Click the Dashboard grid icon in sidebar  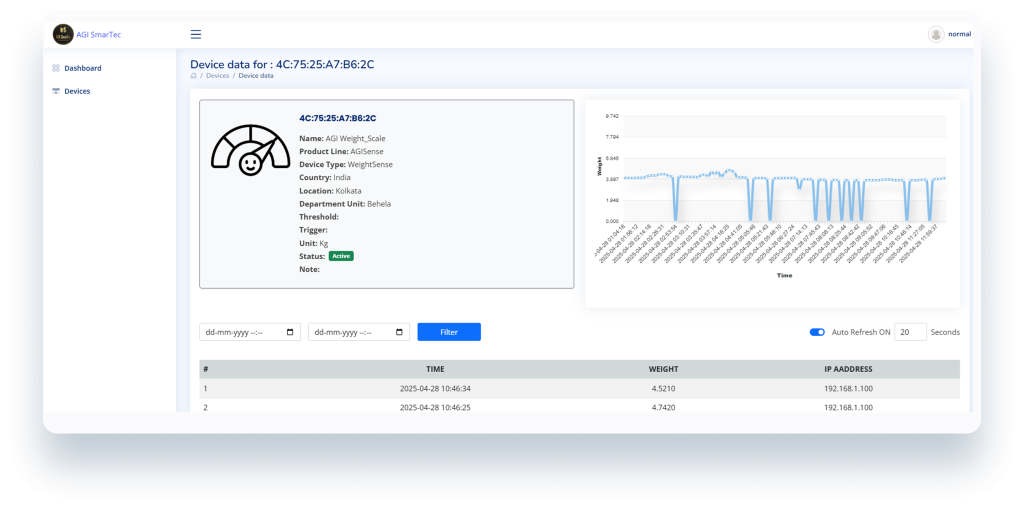coord(56,68)
